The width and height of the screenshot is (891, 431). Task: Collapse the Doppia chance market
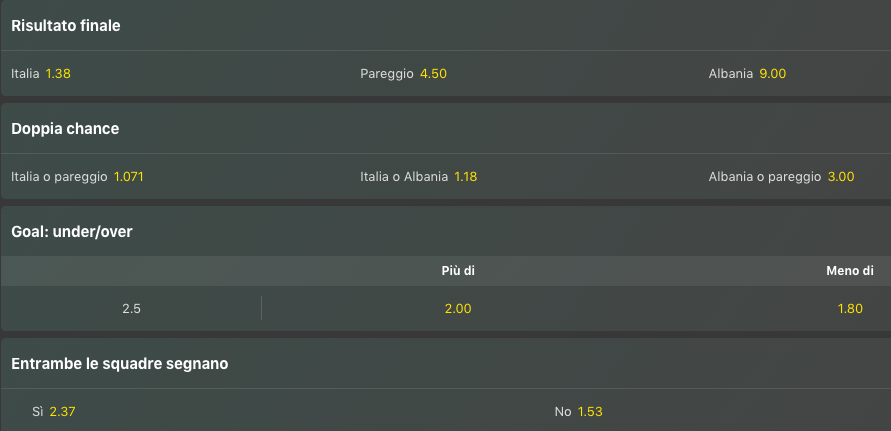tap(65, 129)
